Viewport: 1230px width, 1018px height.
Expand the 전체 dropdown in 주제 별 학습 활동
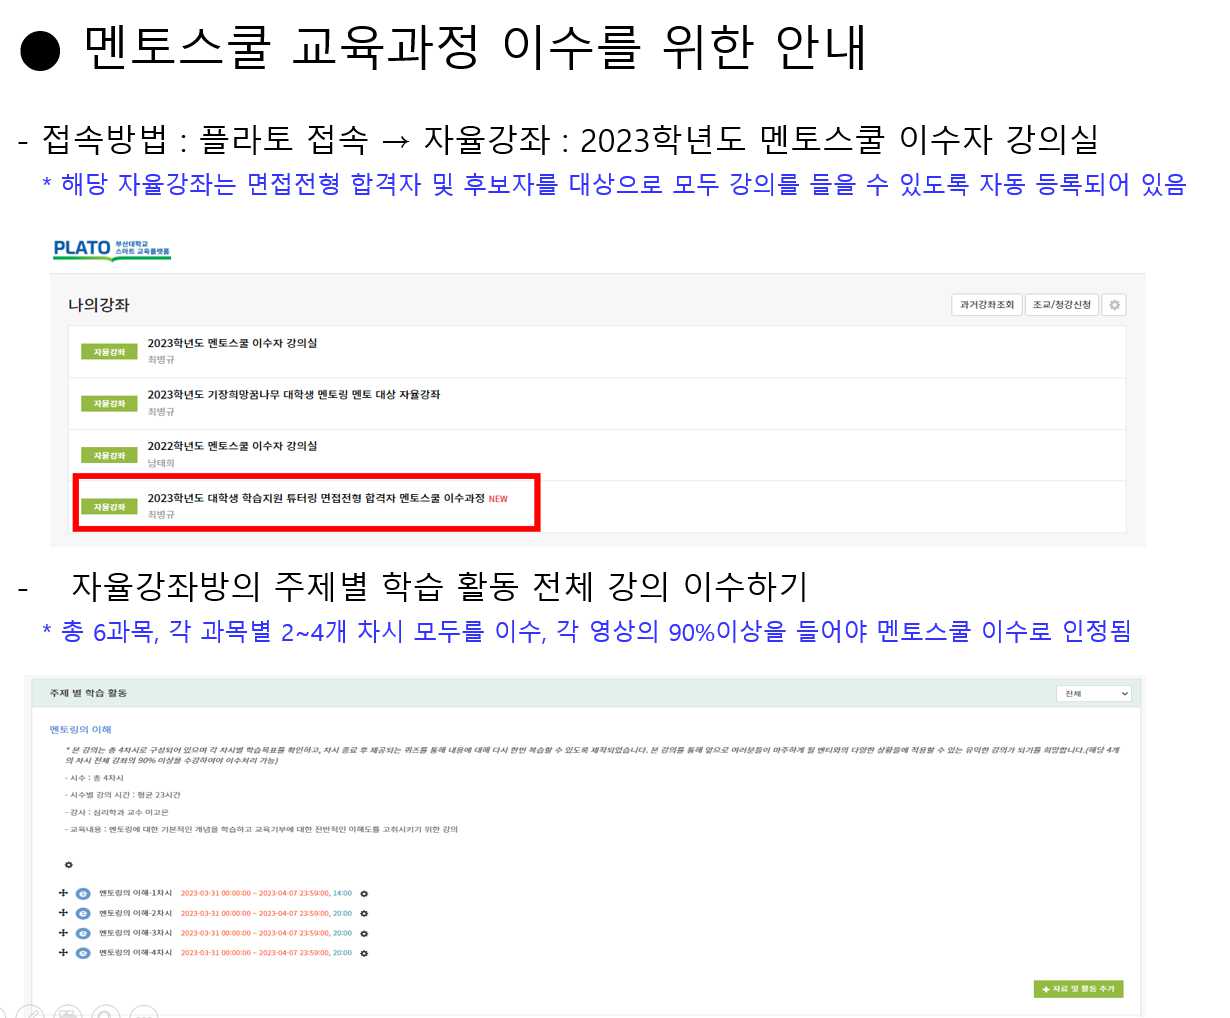coord(1095,693)
